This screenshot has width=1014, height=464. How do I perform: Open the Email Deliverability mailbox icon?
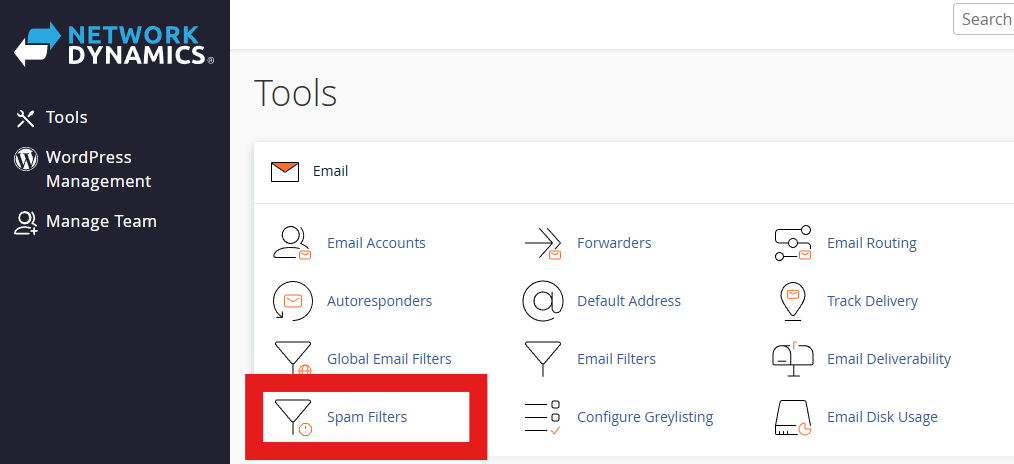pos(792,359)
